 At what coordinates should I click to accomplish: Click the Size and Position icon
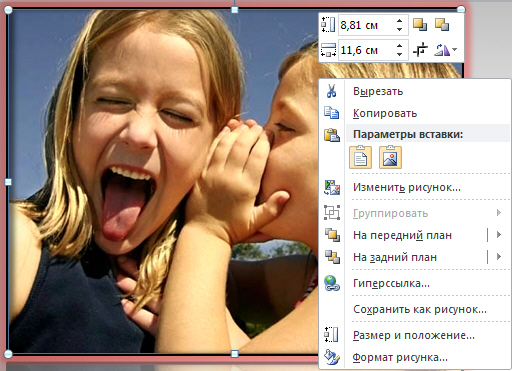pos(331,335)
